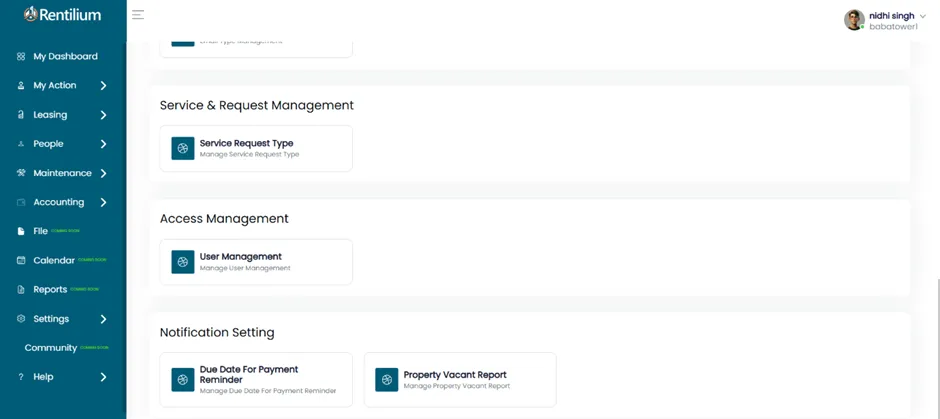Toggle the hamburger sidebar menu icon

[x=138, y=15]
